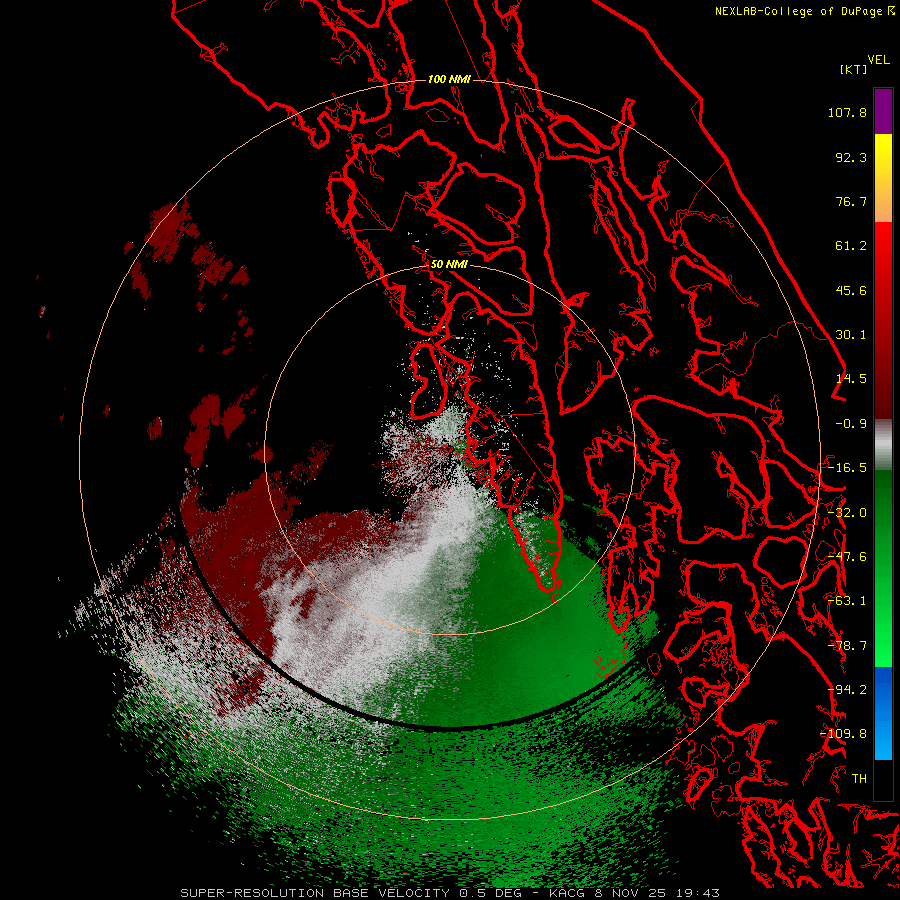Click the 100 NMI range ring label
Screen dimensions: 900x900
tap(449, 79)
